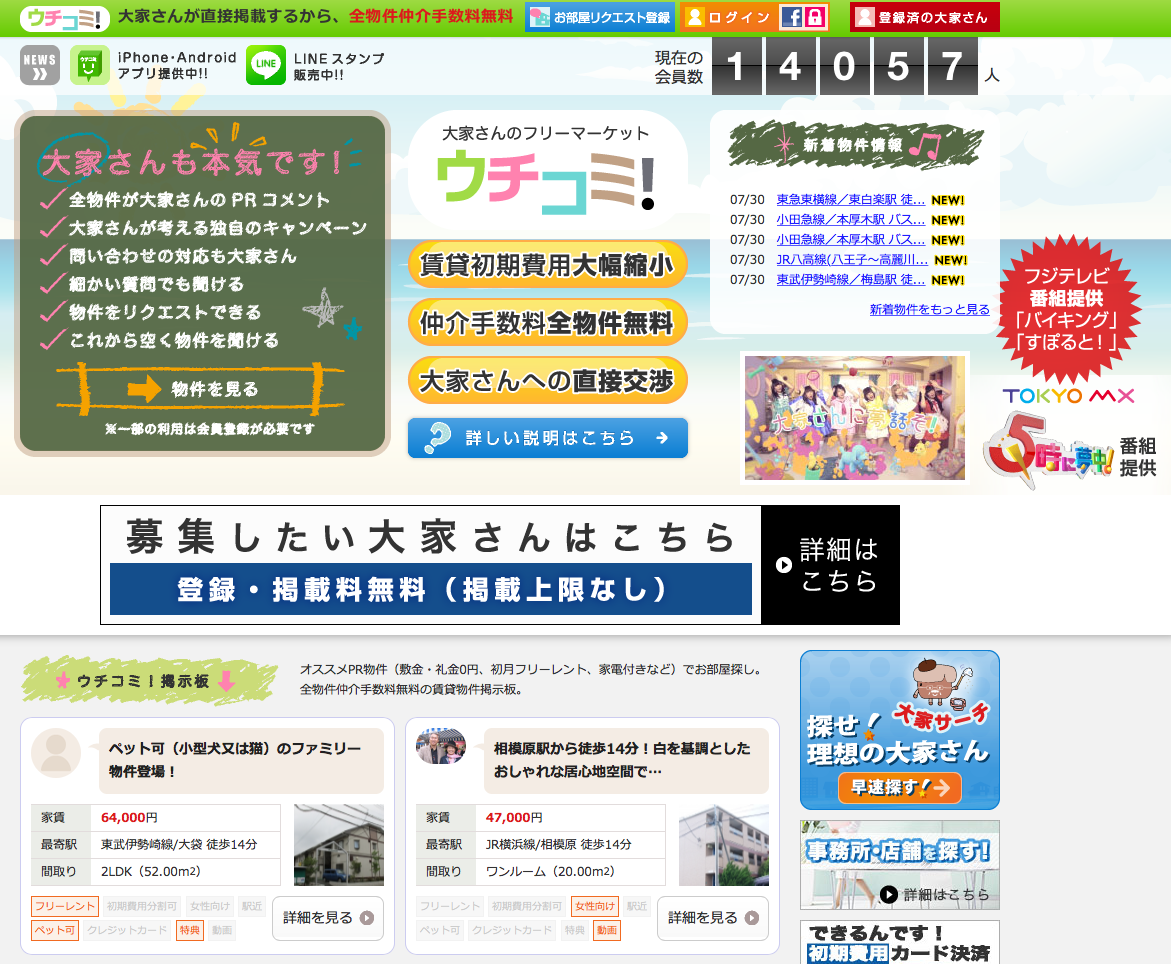1171x964 pixels.
Task: Click the orange 女性向け tag on second listing
Action: (595, 906)
